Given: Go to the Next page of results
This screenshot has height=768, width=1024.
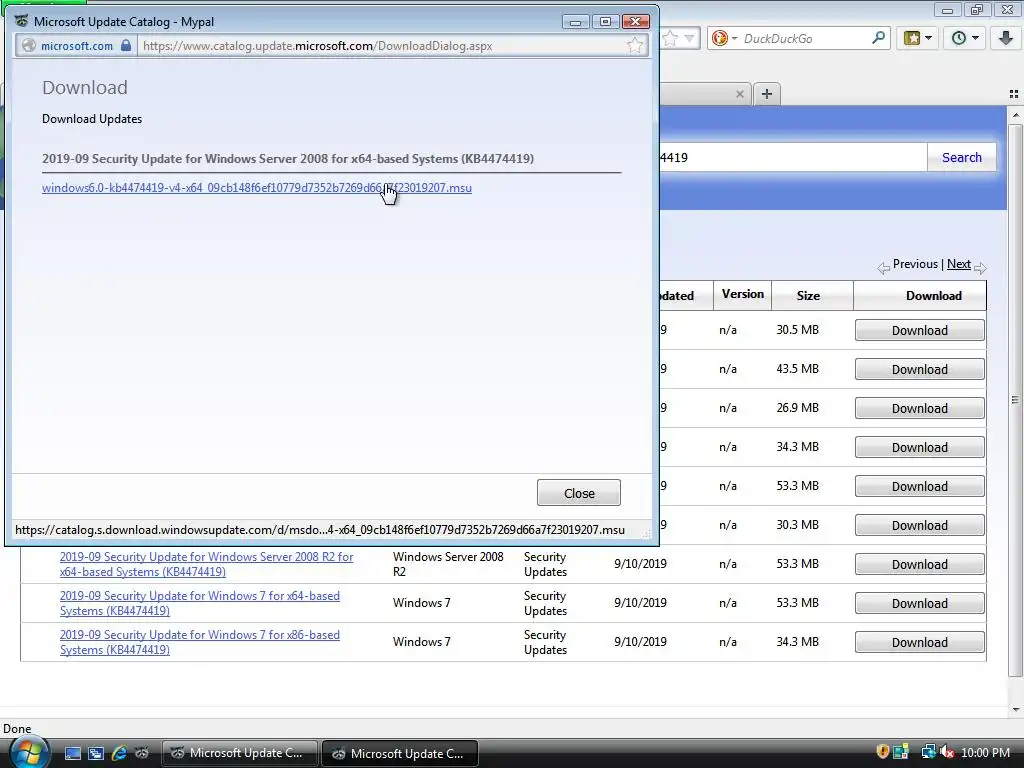Looking at the screenshot, I should (x=959, y=264).
